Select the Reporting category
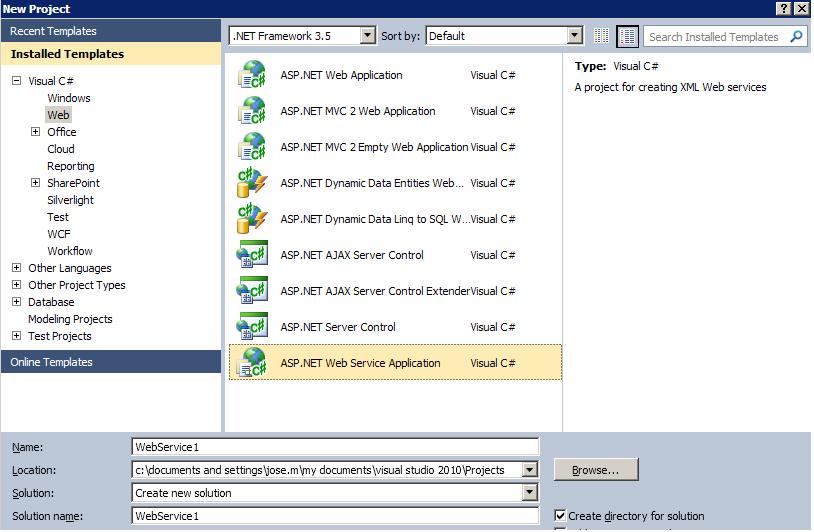This screenshot has height=532, width=814. [x=71, y=166]
